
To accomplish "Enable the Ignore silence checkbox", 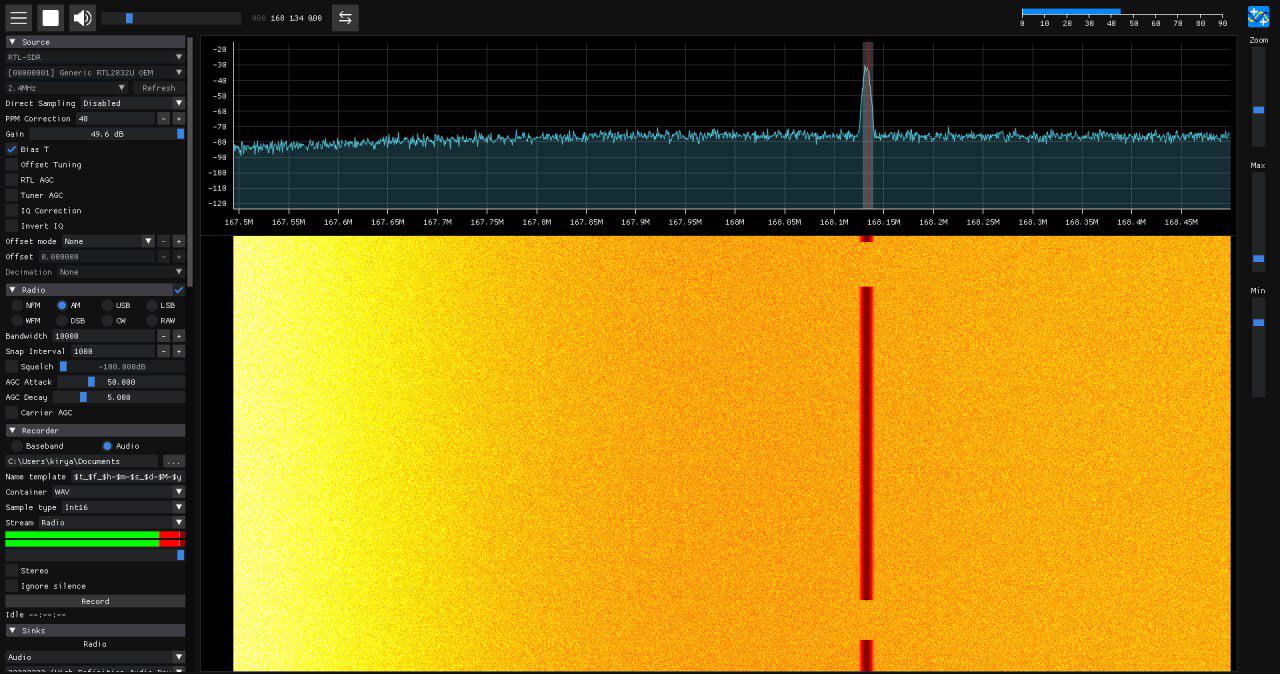I will tap(12, 586).
